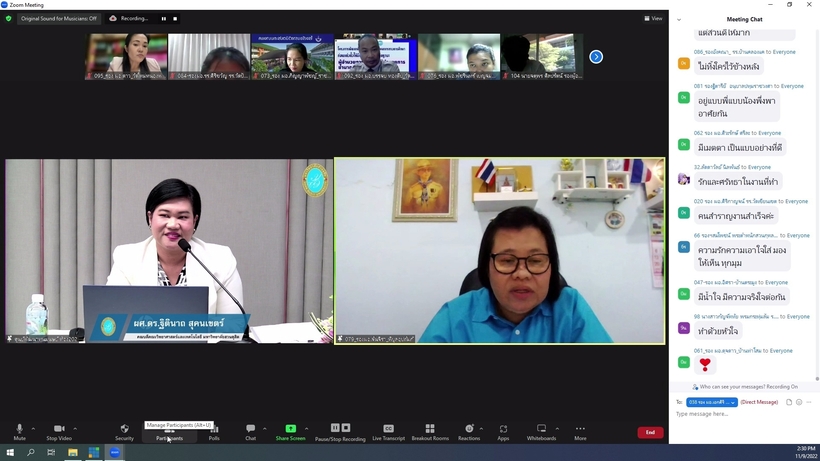The height and width of the screenshot is (461, 820).
Task: Open Zoom Apps
Action: [503, 432]
